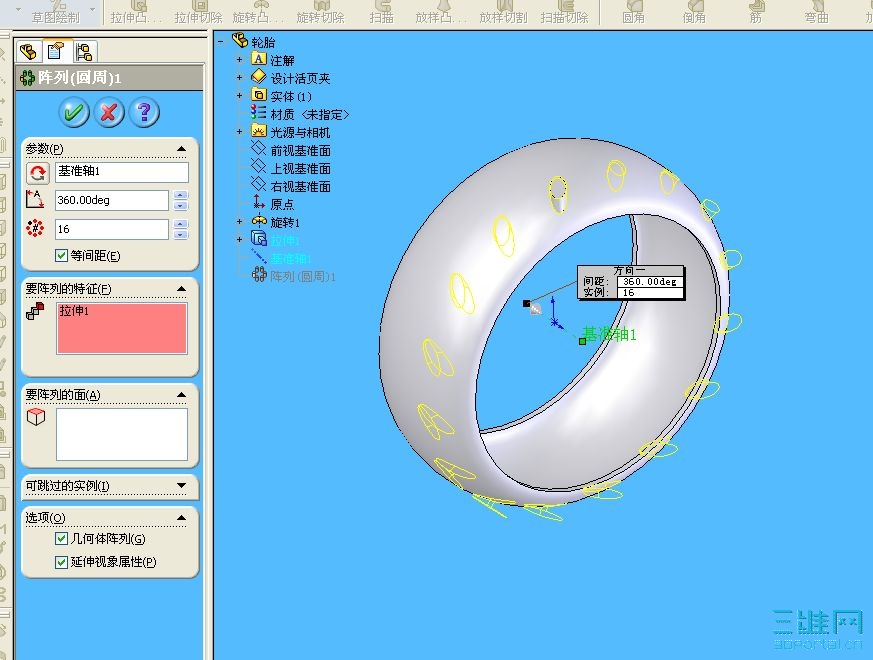Image resolution: width=873 pixels, height=660 pixels.
Task: Click the instance count icon beside 16
Action: tap(35, 228)
